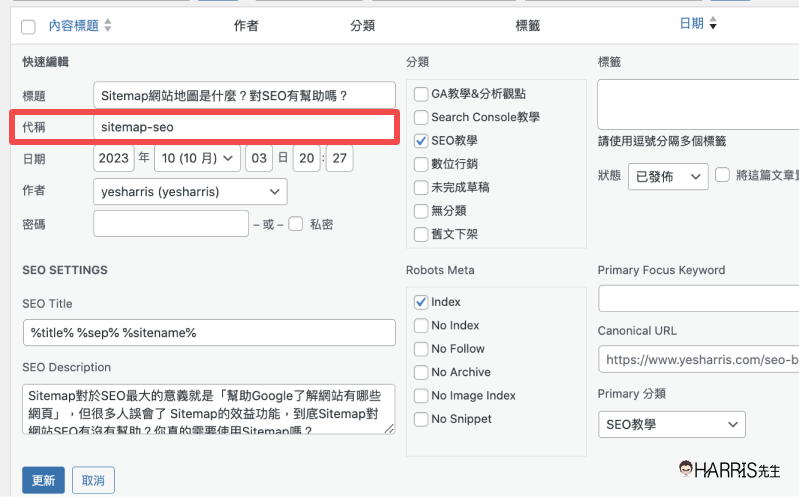Click the hour field 20

pyautogui.click(x=307, y=159)
